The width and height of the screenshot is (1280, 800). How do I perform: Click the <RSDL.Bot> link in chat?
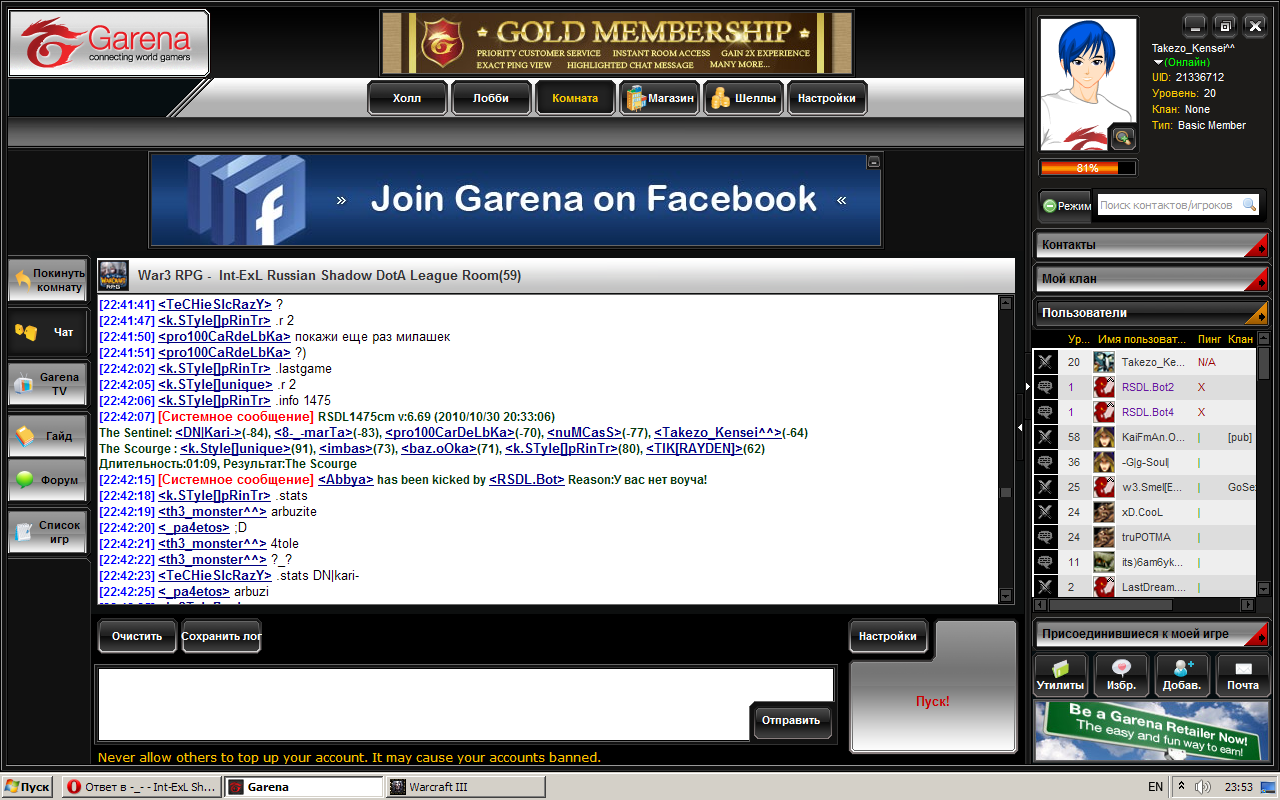tap(527, 480)
